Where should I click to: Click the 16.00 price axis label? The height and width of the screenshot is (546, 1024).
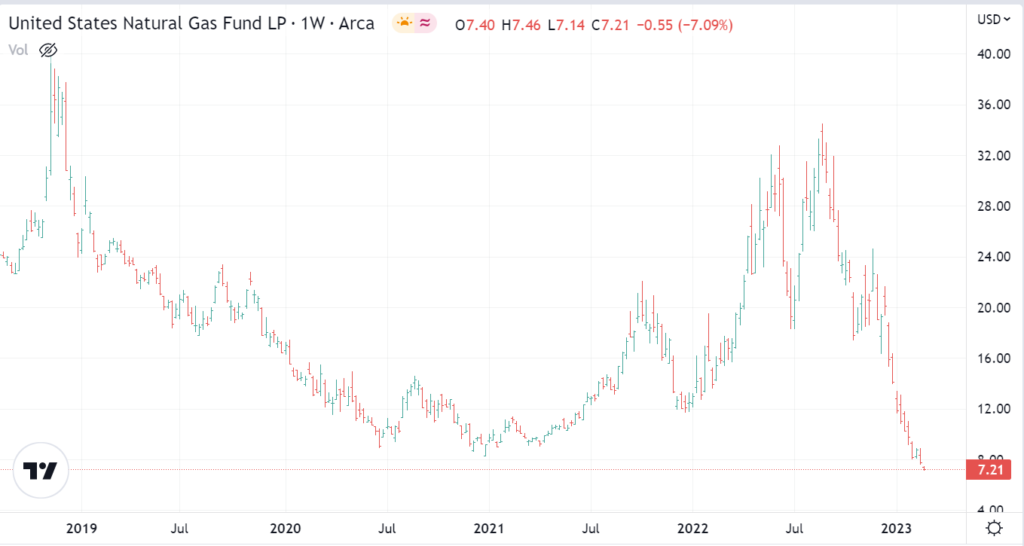993,359
